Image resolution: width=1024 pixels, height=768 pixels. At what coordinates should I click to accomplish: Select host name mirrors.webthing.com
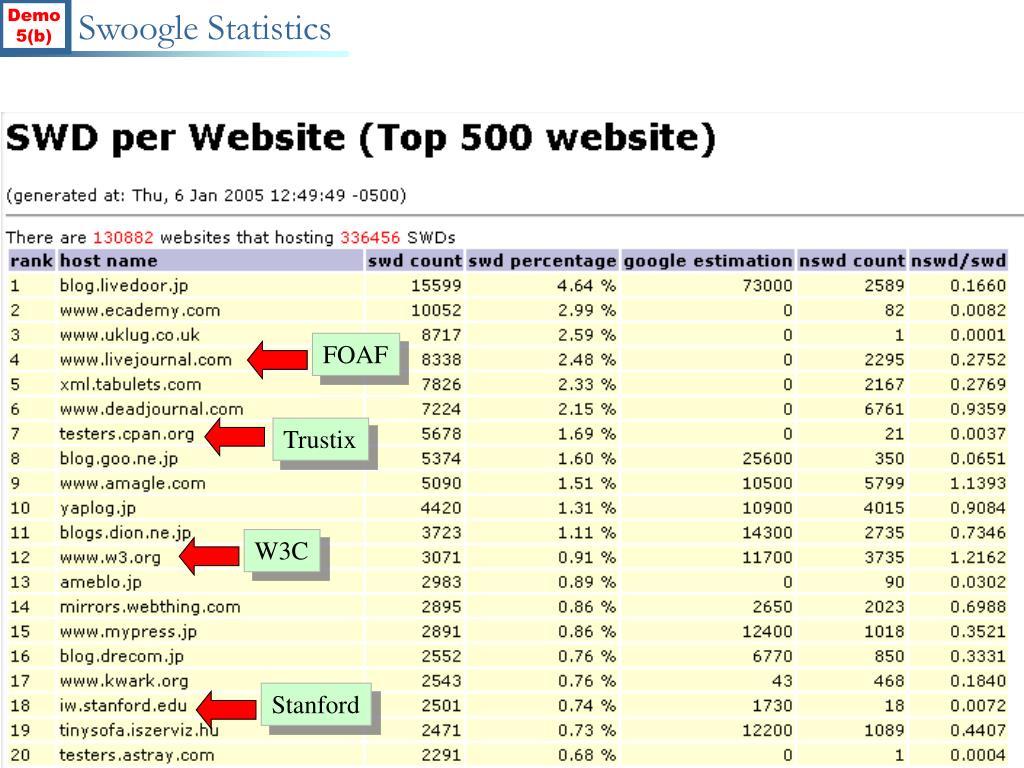tap(150, 607)
